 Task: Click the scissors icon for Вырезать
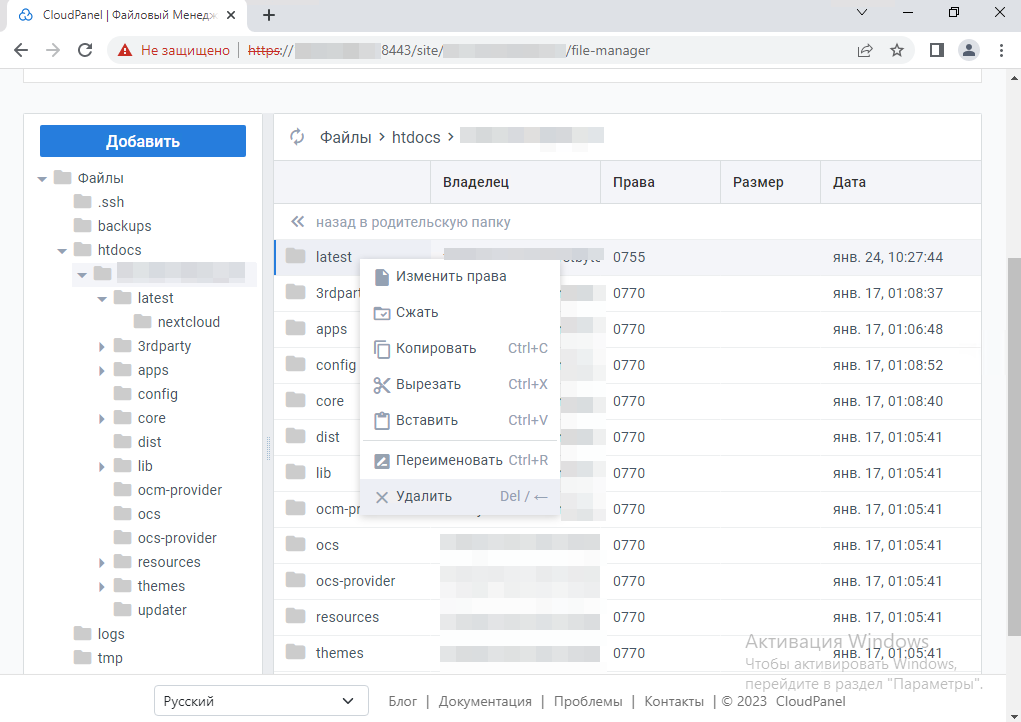pos(381,385)
